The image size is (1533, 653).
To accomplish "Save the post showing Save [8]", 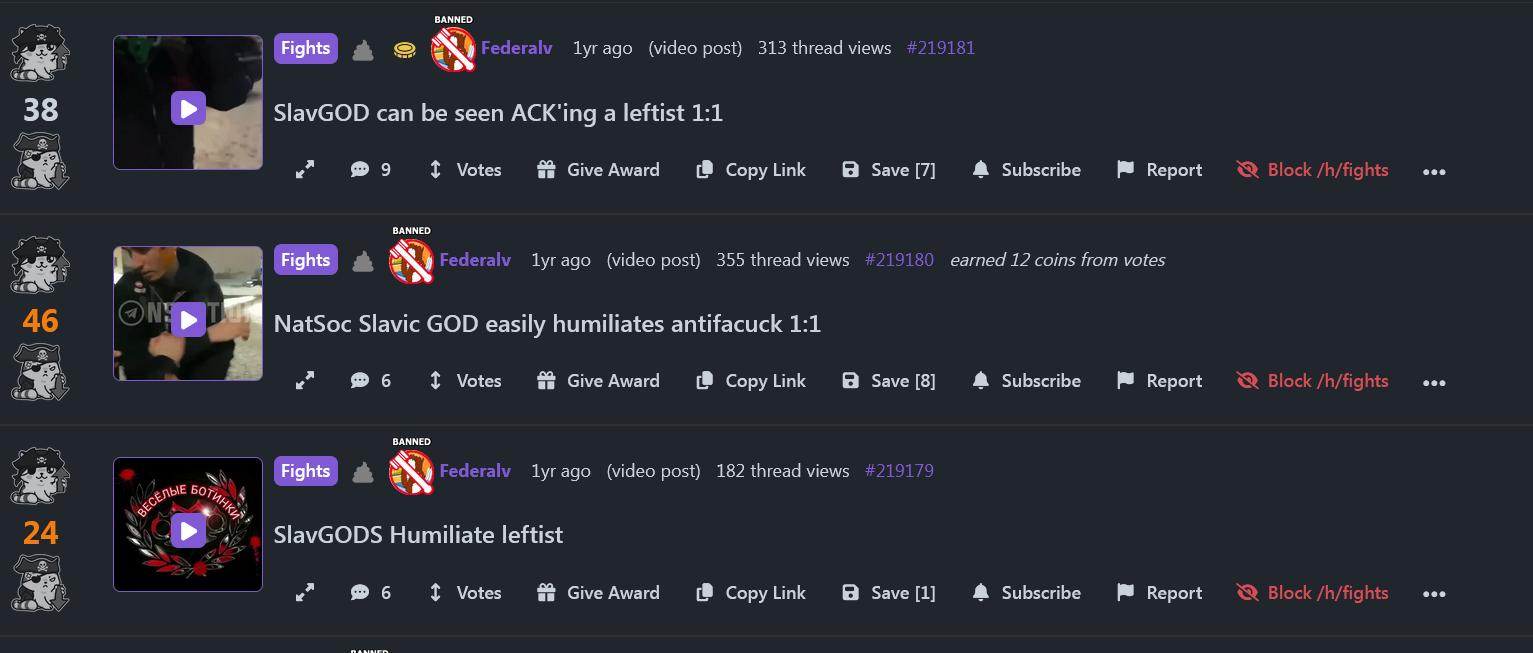I will click(889, 381).
